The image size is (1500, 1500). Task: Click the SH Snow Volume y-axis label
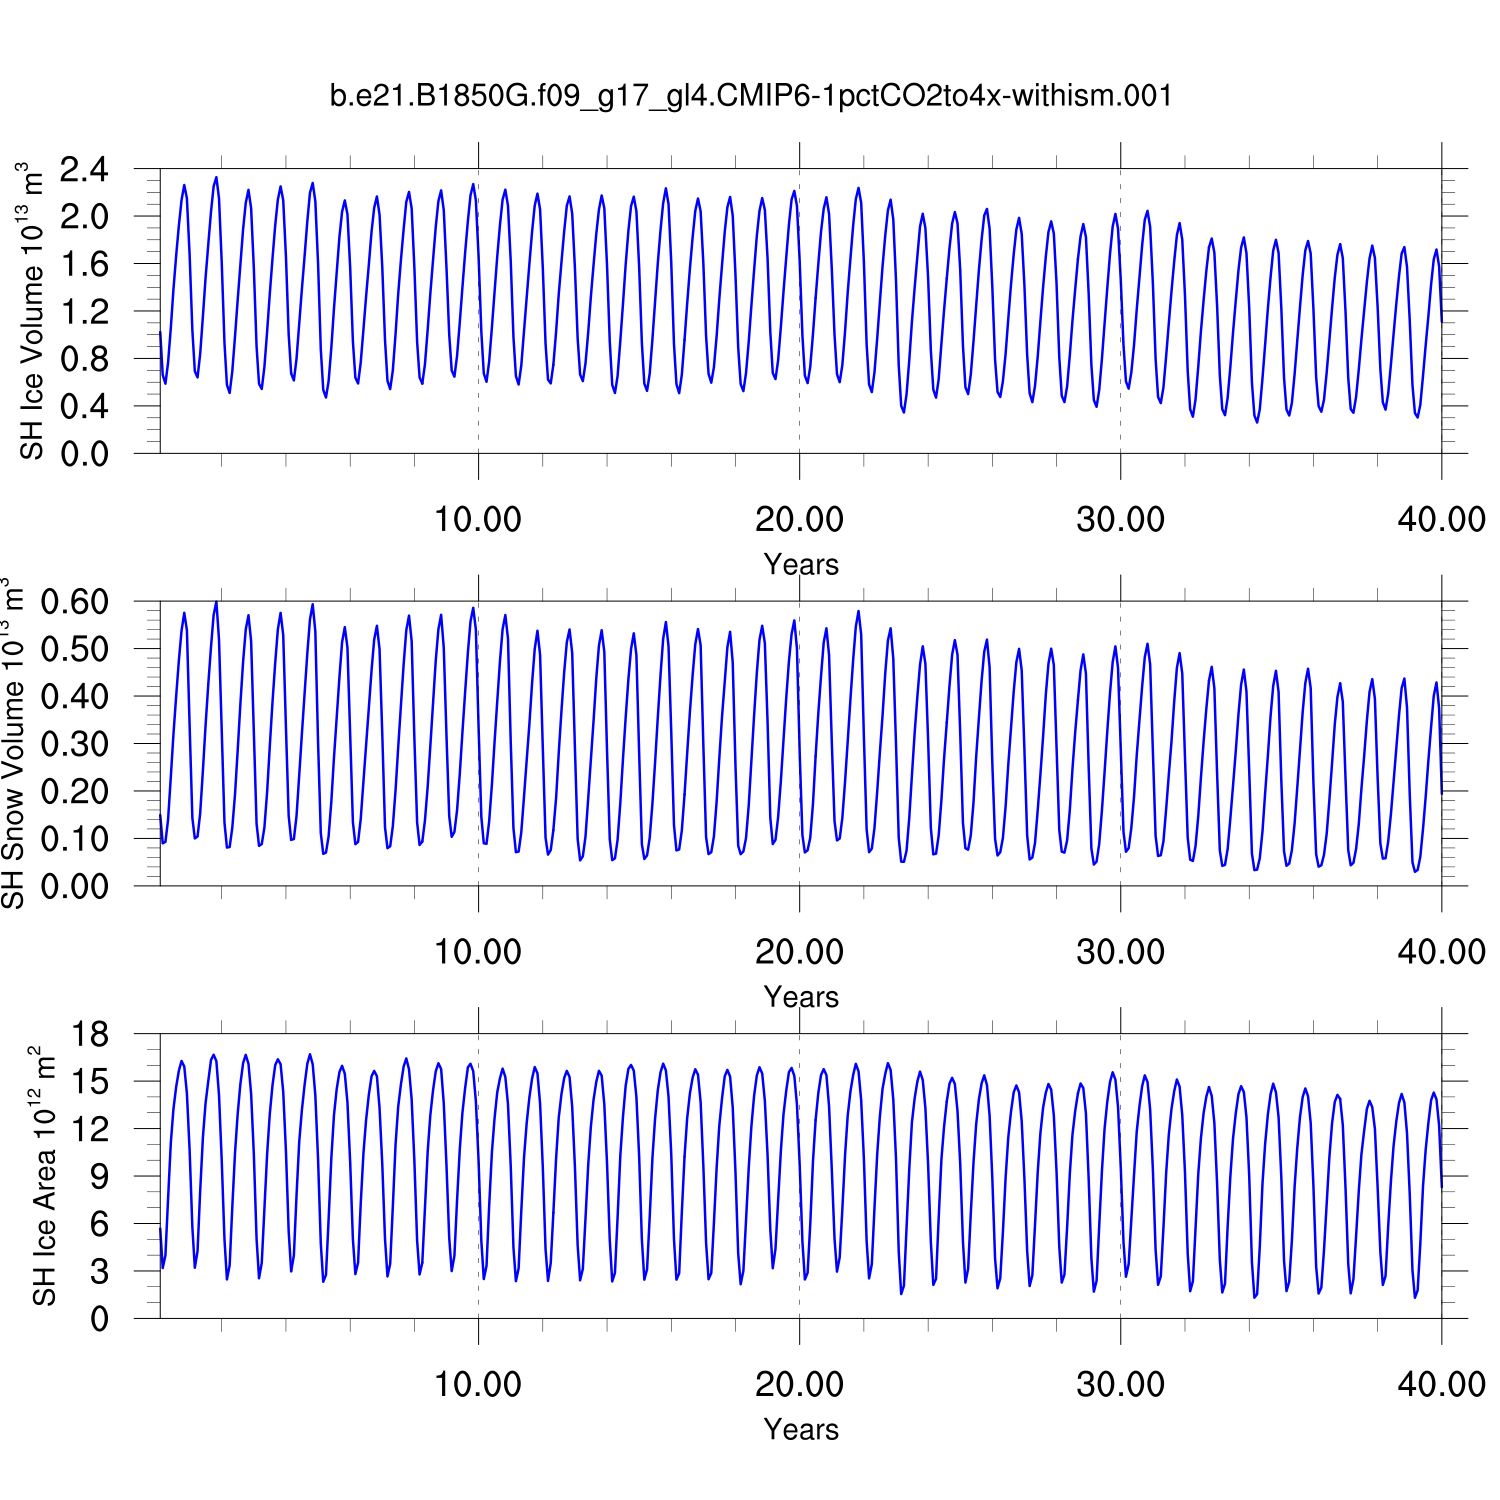(13, 743)
